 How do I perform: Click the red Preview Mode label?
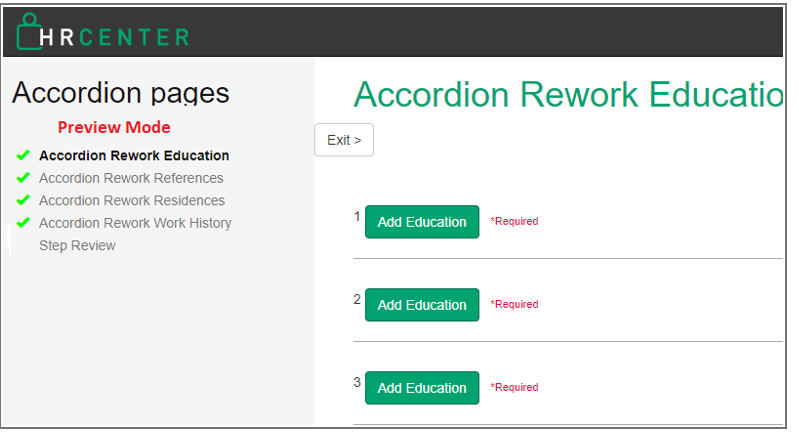pyautogui.click(x=114, y=127)
